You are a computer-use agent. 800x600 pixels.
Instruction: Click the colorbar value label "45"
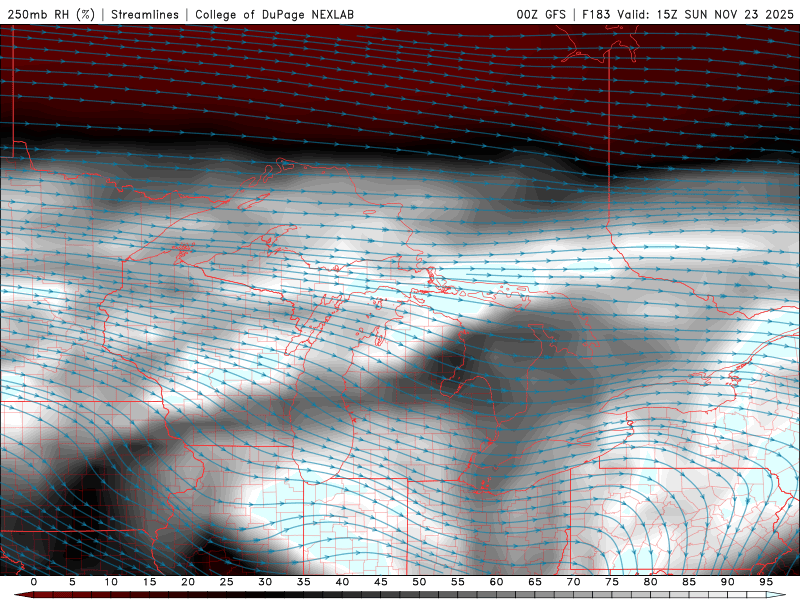pyautogui.click(x=381, y=582)
